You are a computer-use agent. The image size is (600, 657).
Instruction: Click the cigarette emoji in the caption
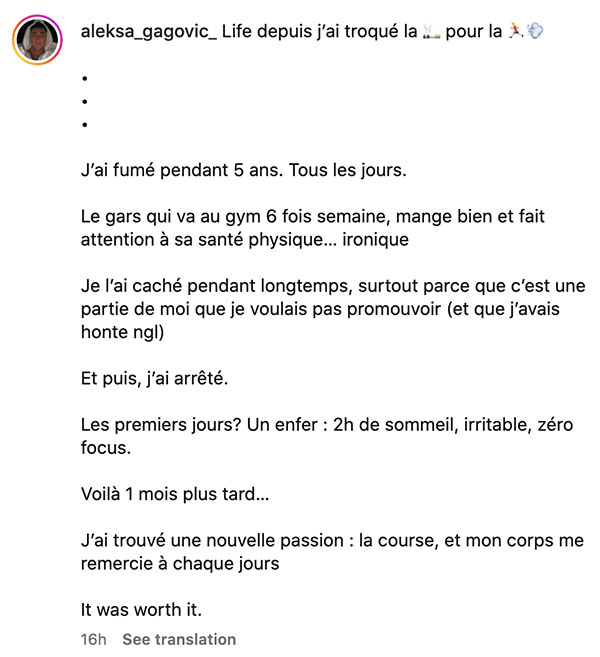[x=431, y=31]
